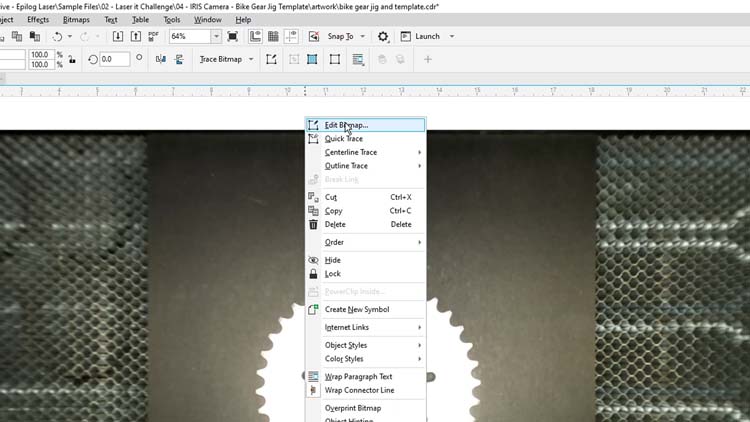Choose Quick Trace from context menu
This screenshot has width=750, height=422.
coord(365,139)
